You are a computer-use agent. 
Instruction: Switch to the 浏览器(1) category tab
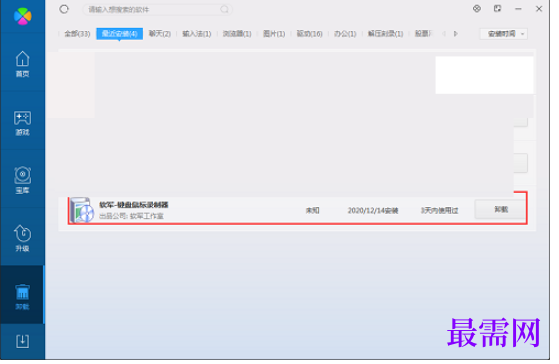coord(237,34)
